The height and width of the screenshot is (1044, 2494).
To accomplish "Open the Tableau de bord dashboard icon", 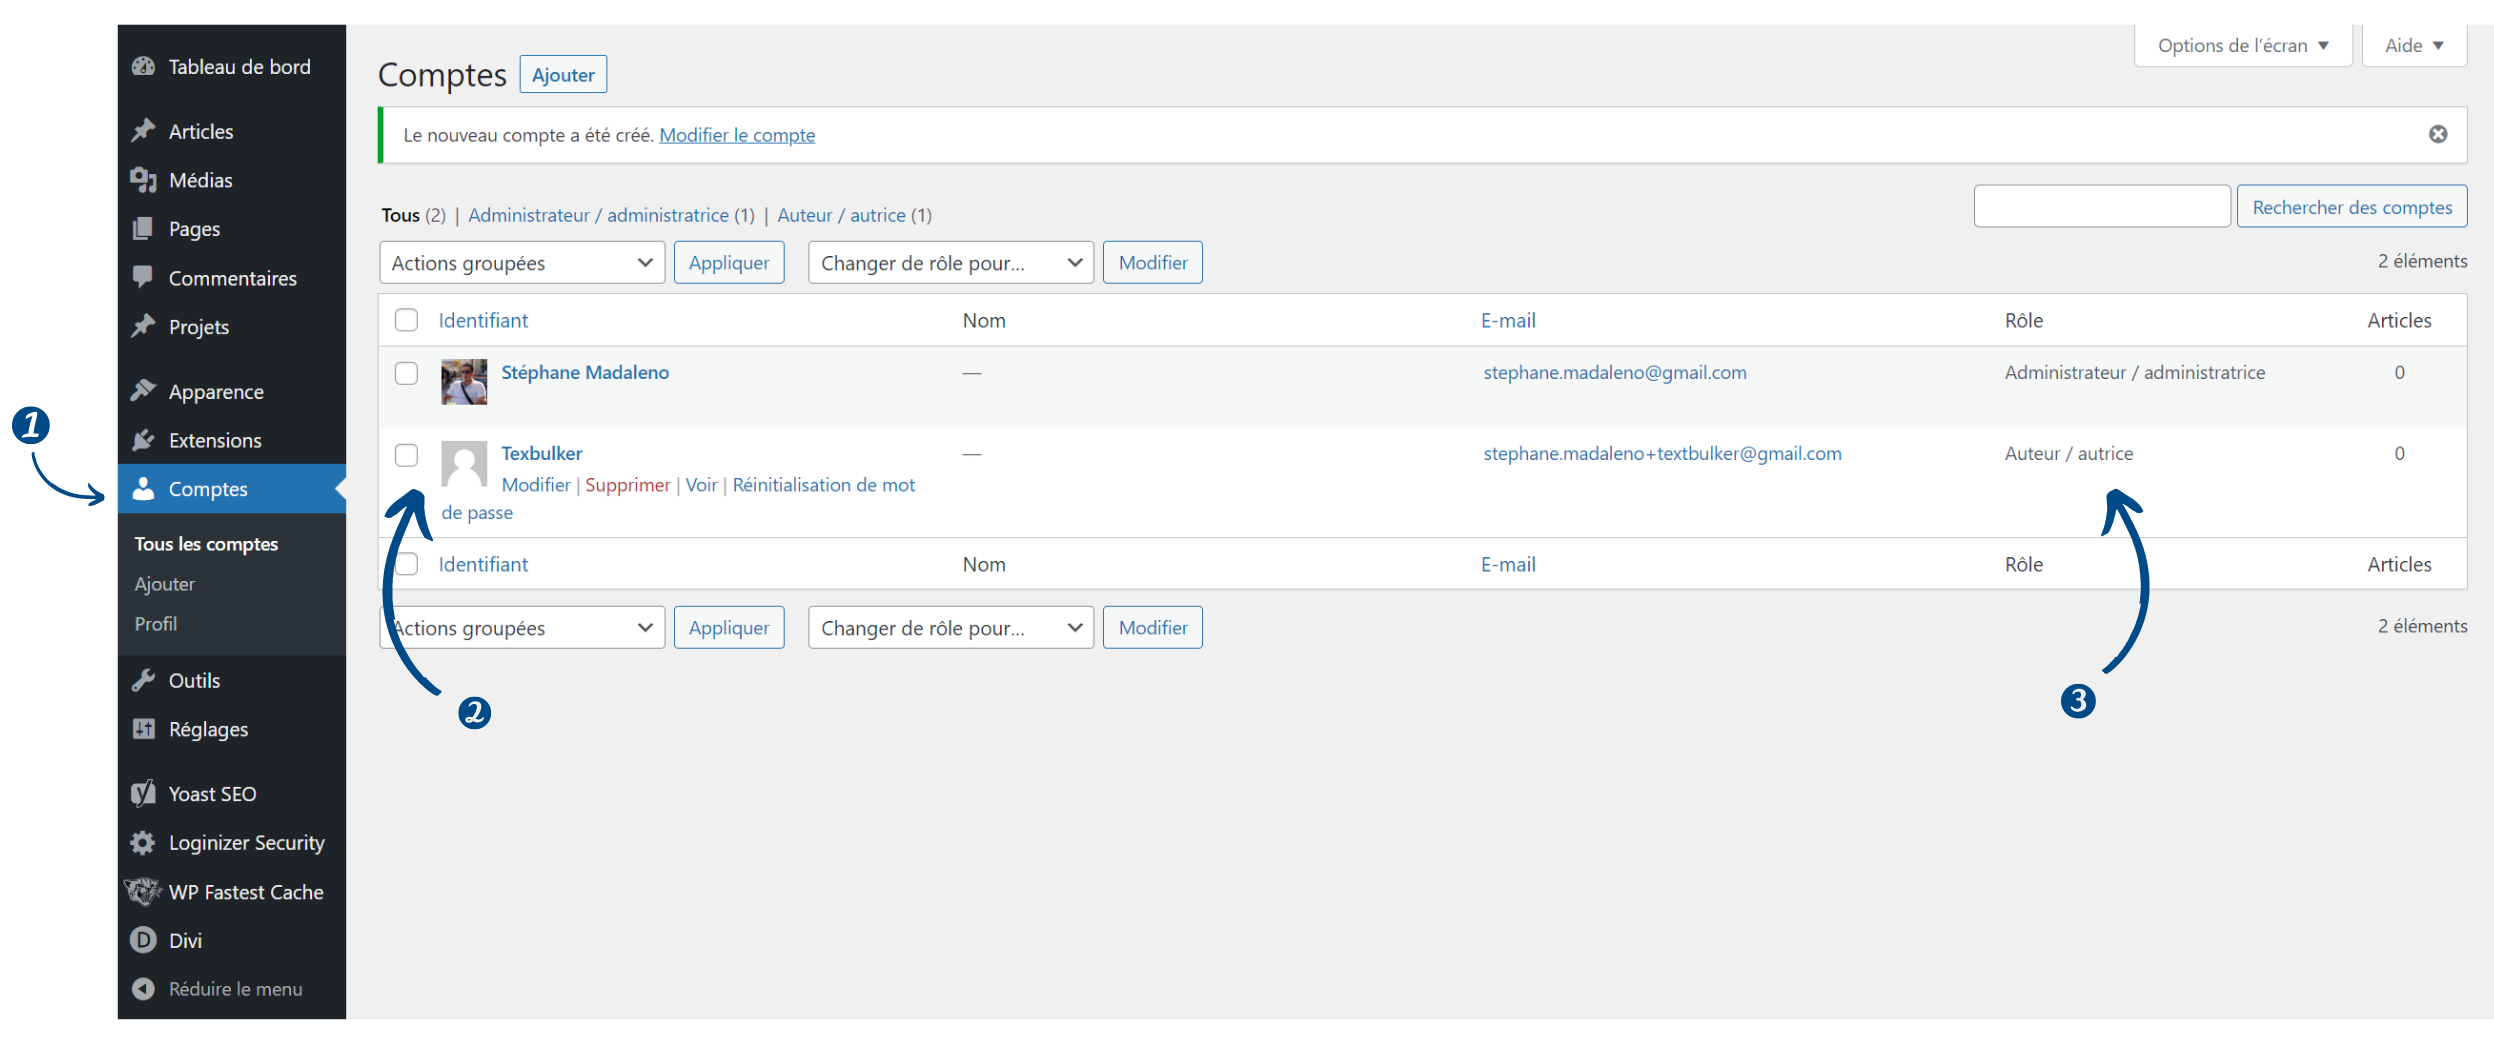I will (143, 65).
